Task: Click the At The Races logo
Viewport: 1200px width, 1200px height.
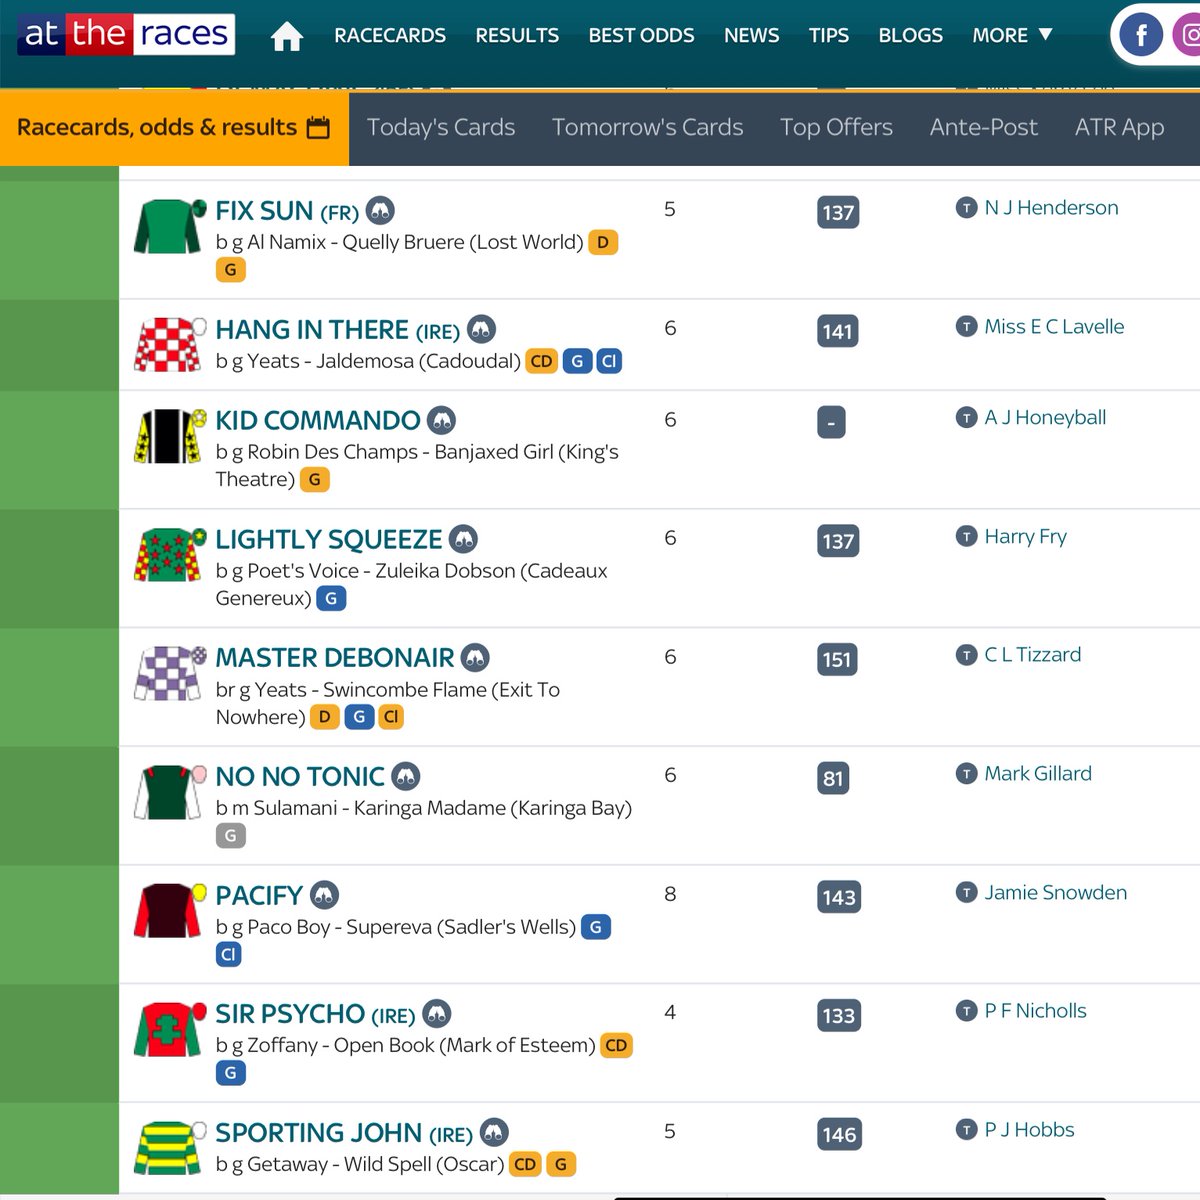Action: (x=126, y=35)
